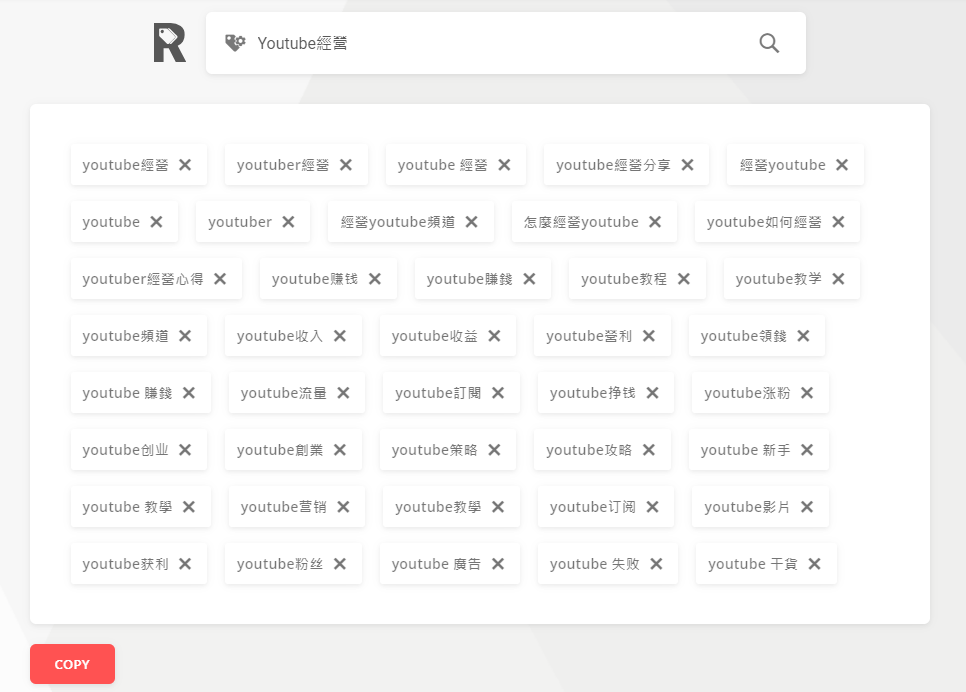Delete the youtube赚钱 tag

click(x=375, y=279)
